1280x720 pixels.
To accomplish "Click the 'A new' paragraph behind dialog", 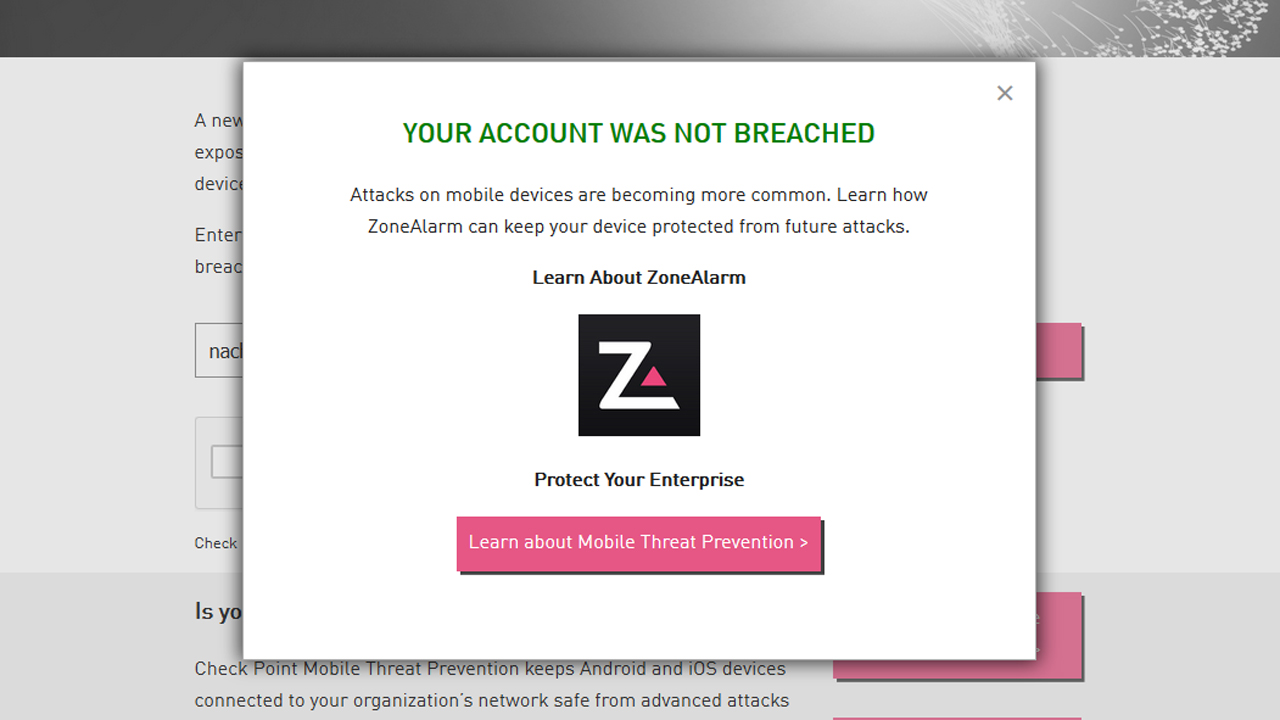I will pyautogui.click(x=219, y=152).
